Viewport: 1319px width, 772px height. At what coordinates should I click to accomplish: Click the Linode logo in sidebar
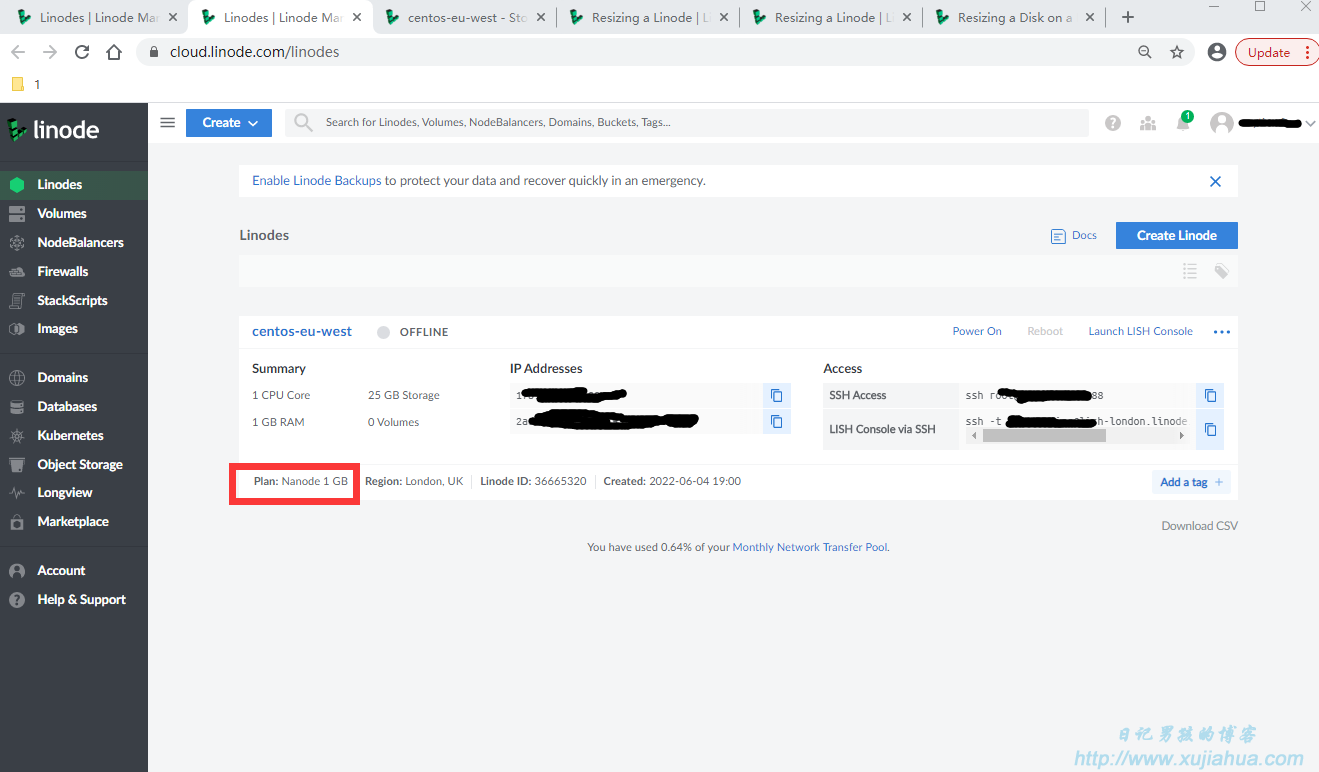[x=53, y=130]
